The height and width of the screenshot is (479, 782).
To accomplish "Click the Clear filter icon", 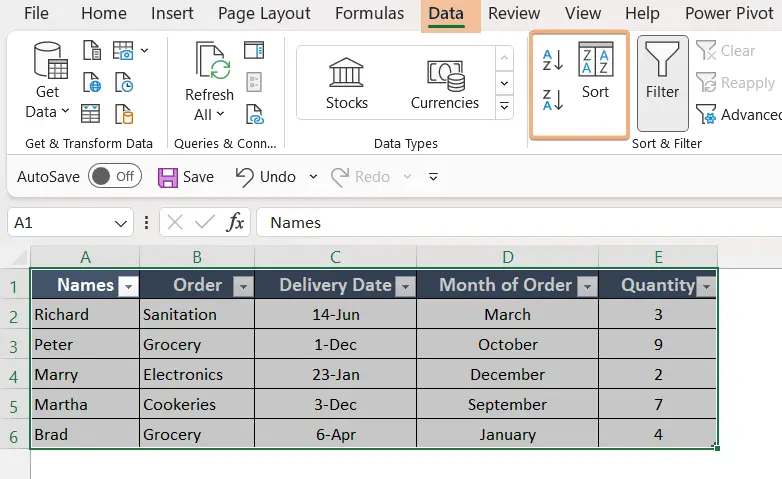I will [706, 50].
